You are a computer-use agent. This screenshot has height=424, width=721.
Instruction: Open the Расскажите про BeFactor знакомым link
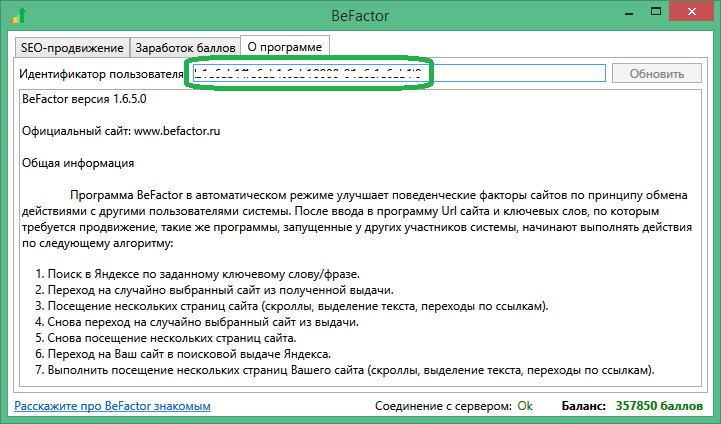112,406
